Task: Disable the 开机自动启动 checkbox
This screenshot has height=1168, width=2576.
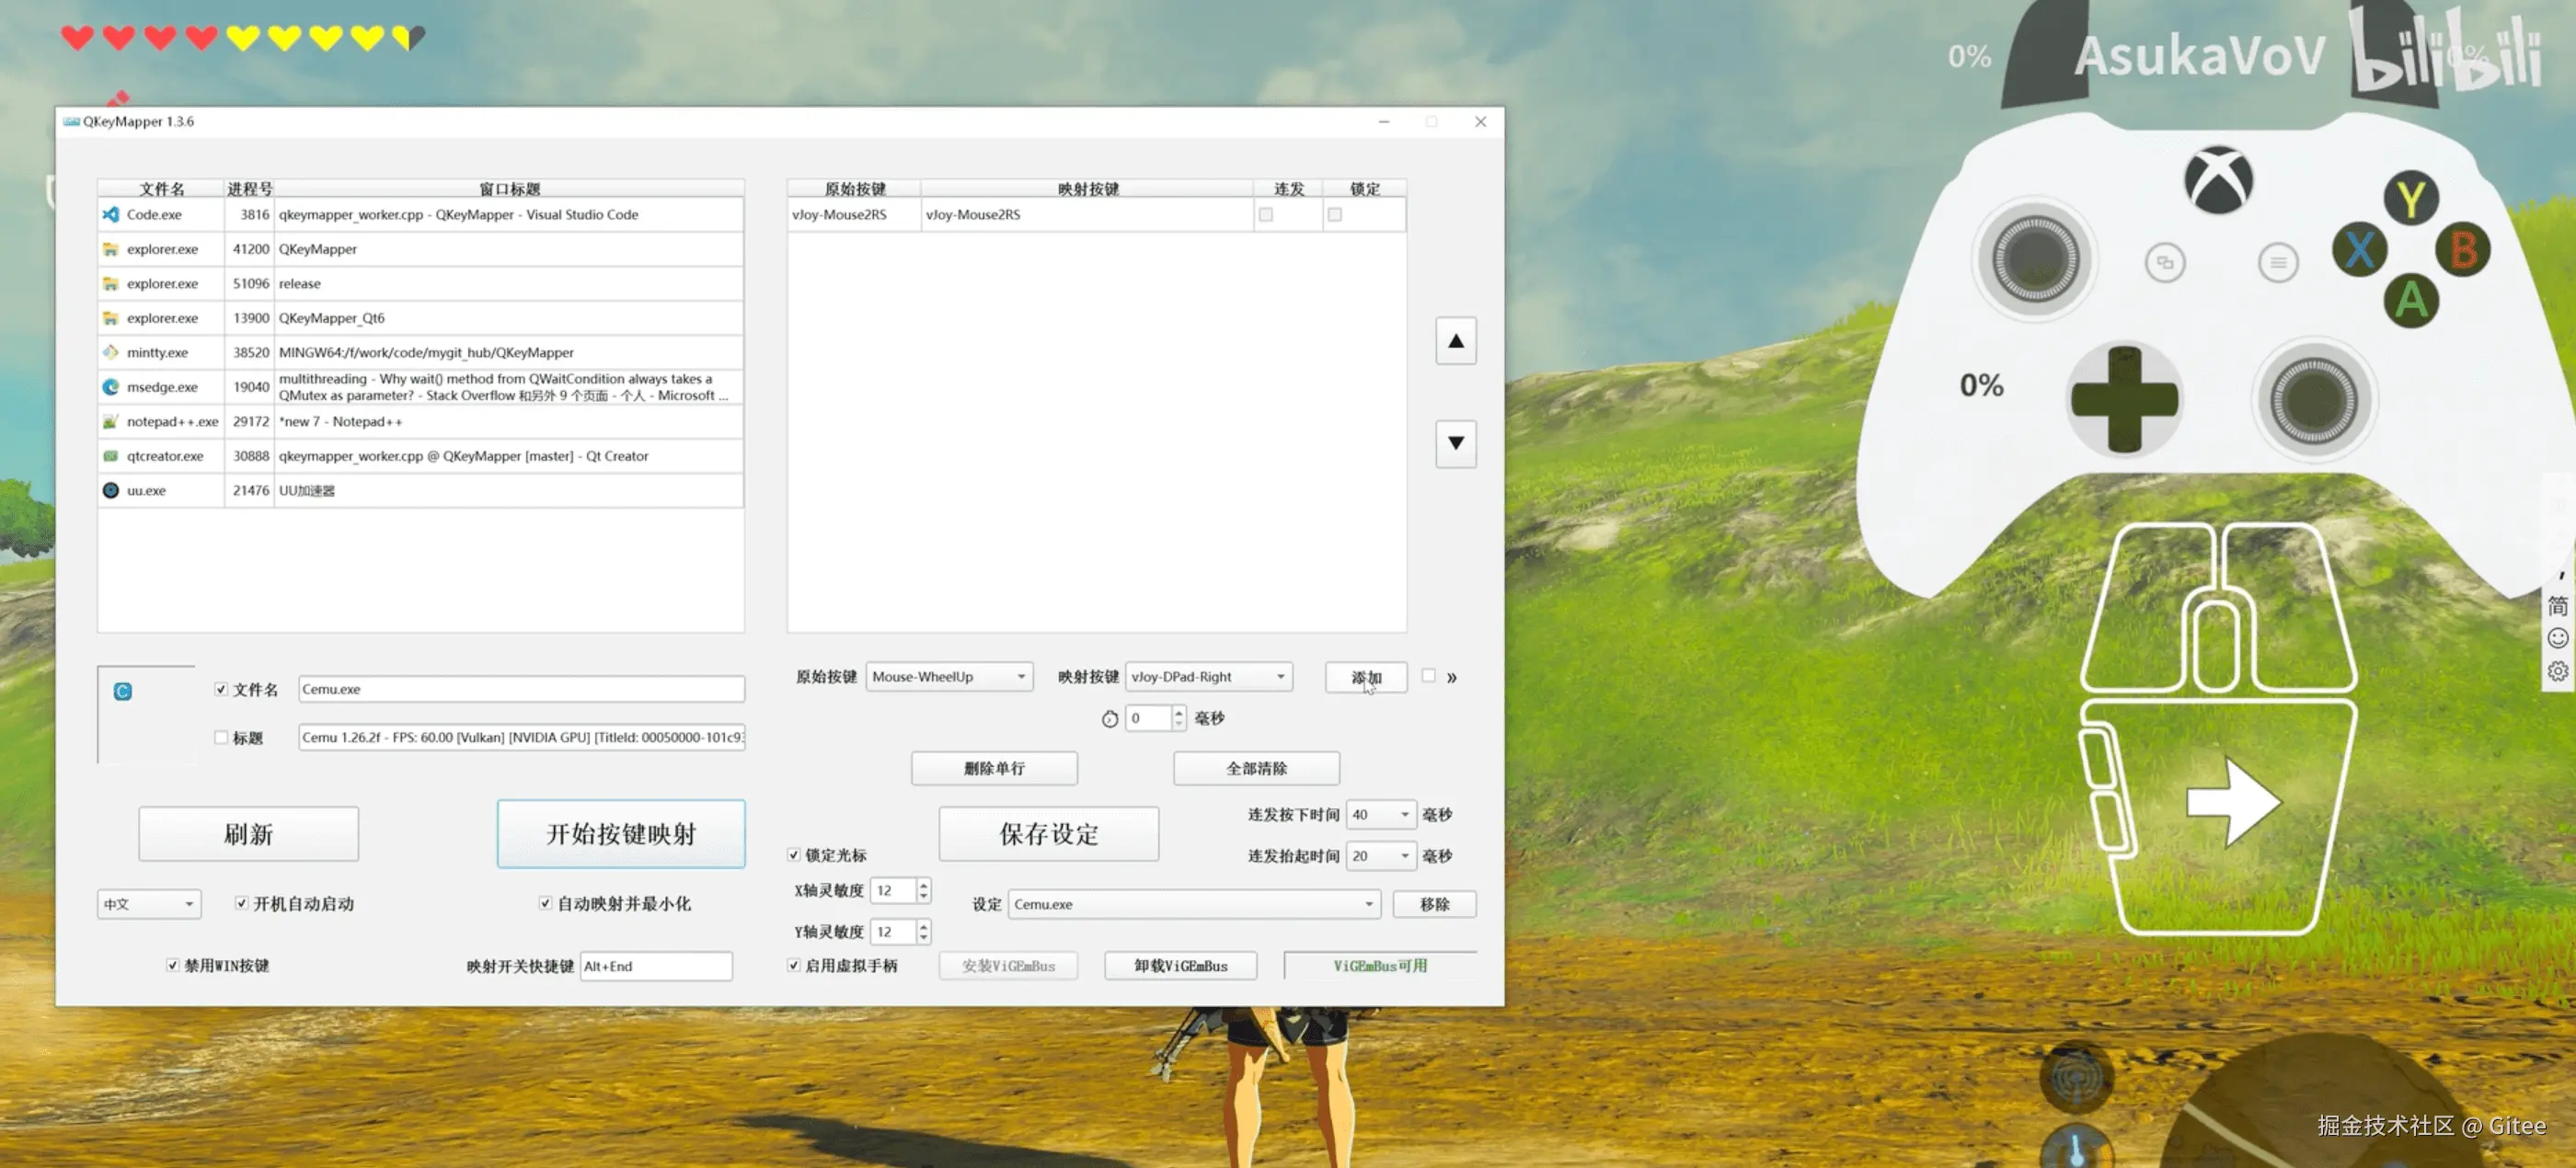Action: point(241,903)
